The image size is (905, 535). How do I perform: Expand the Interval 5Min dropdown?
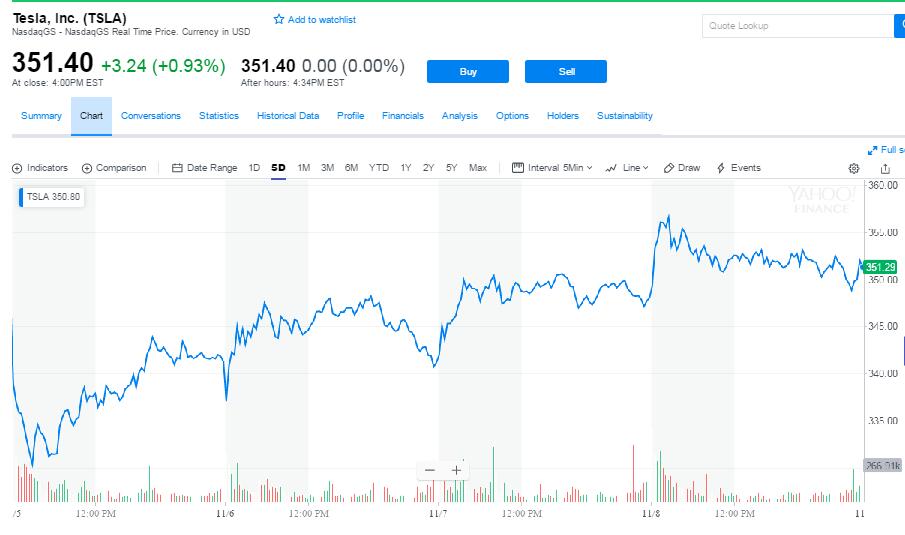pos(552,168)
